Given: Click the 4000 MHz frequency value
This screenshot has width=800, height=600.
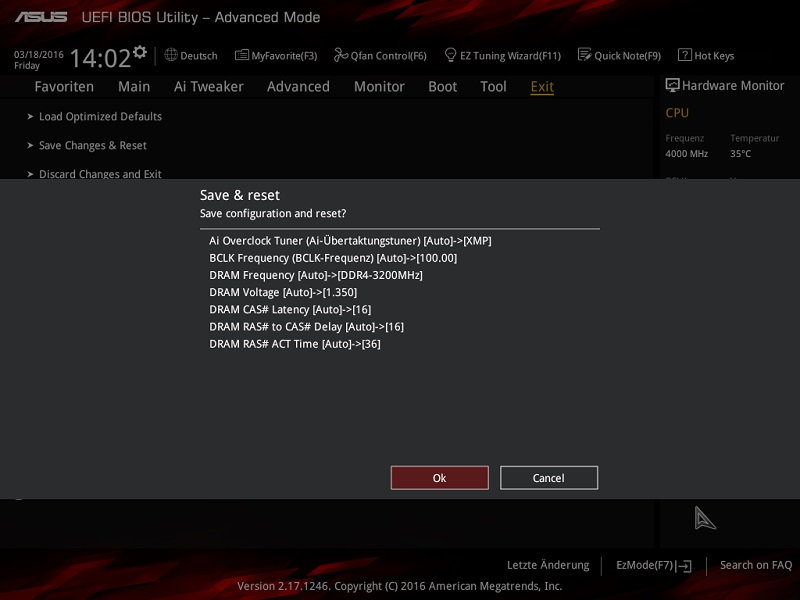Looking at the screenshot, I should [x=687, y=154].
